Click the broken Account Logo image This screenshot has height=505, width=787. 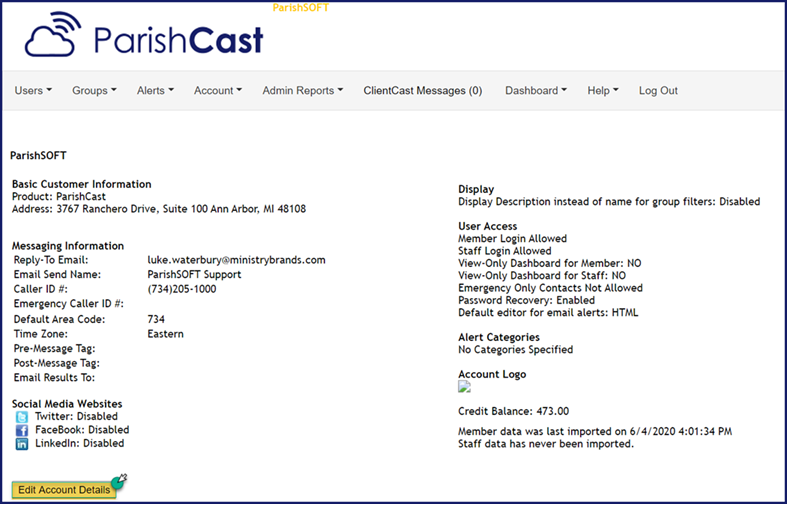464,387
